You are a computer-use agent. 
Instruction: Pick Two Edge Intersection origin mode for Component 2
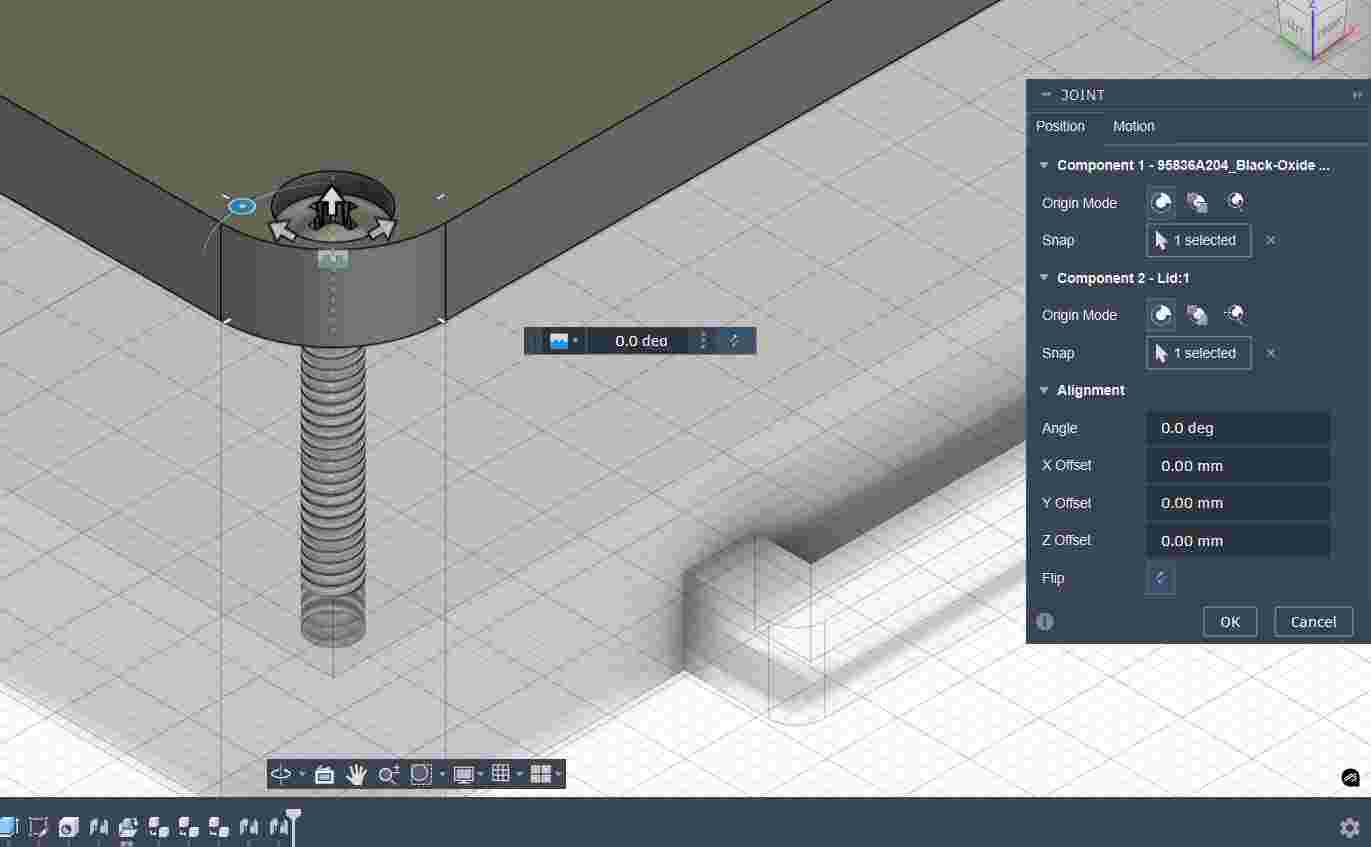point(1235,315)
